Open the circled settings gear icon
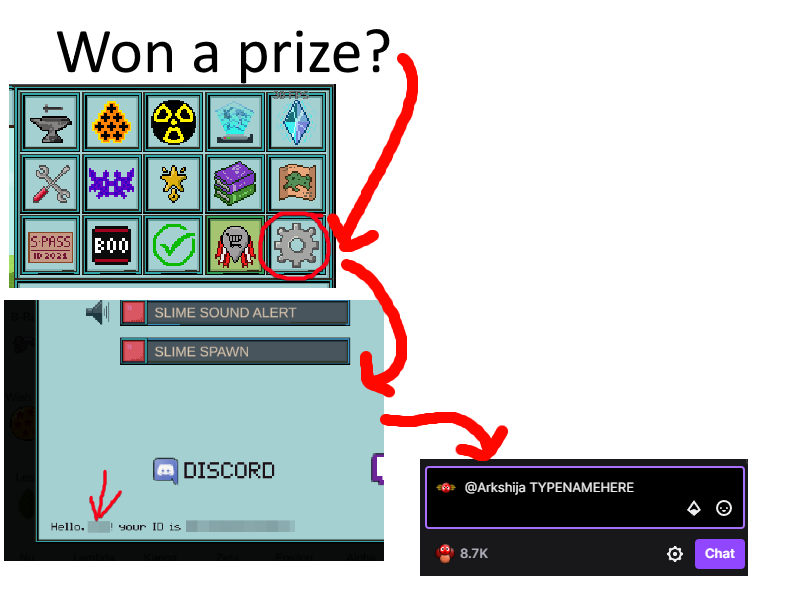 pos(296,245)
